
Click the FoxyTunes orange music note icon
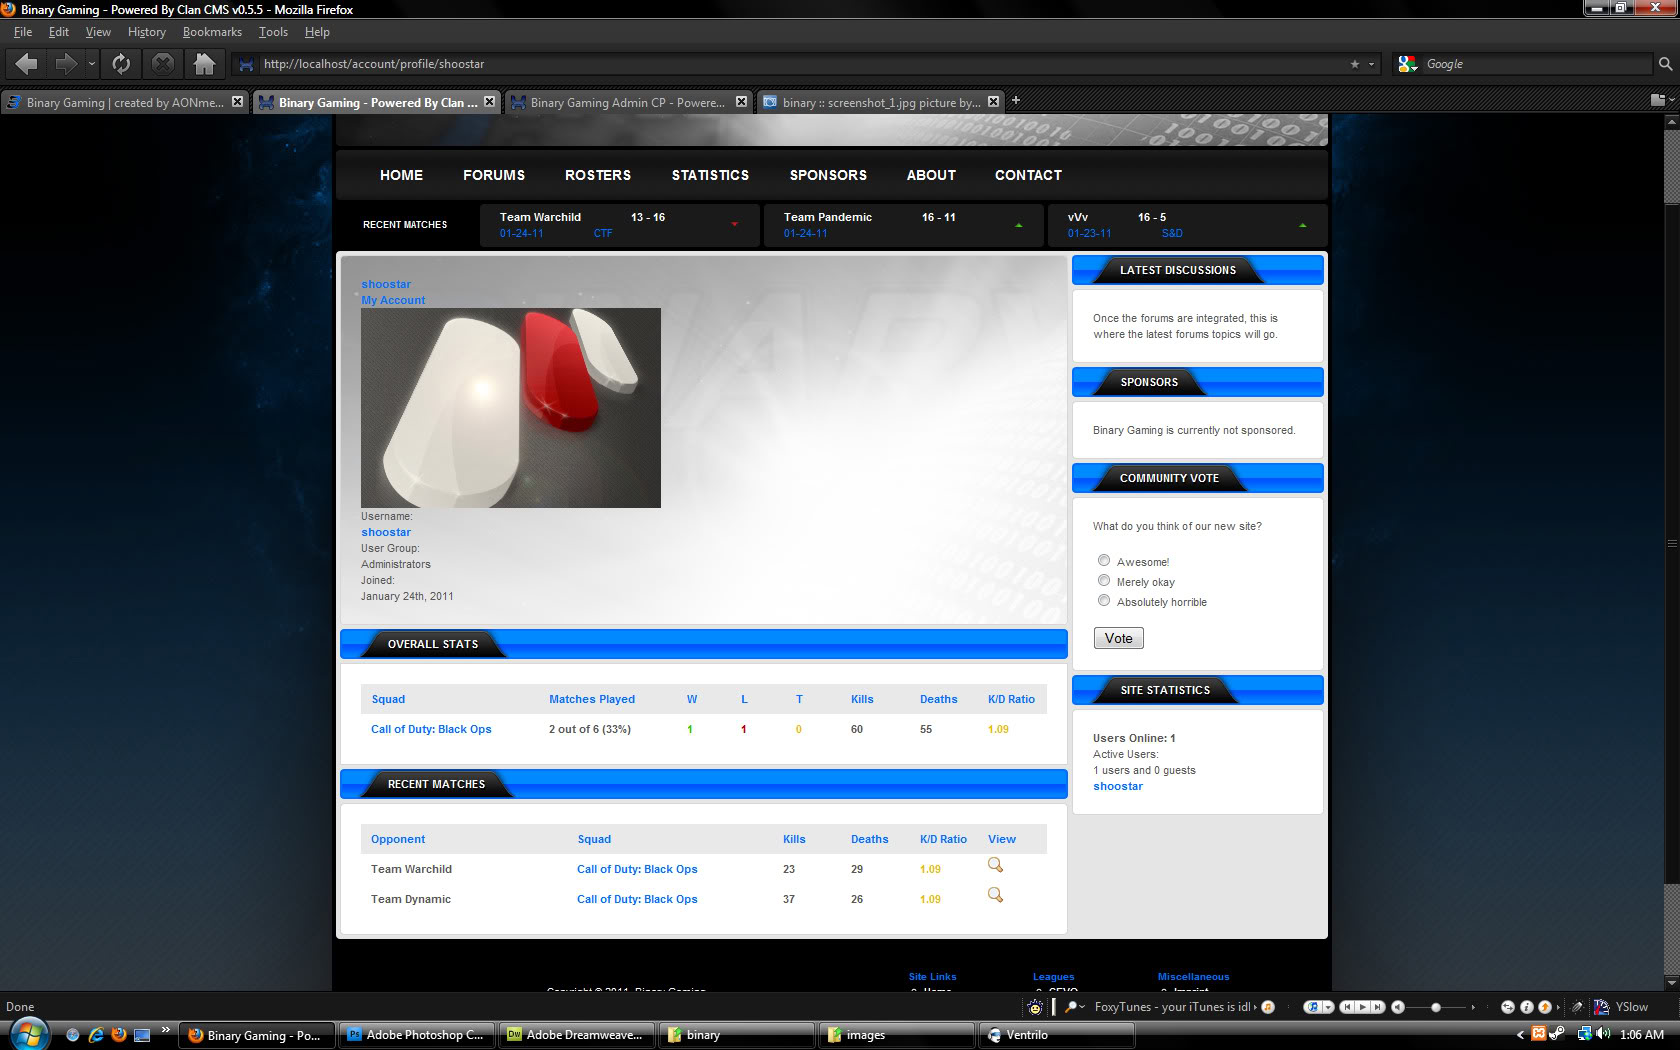1268,1007
